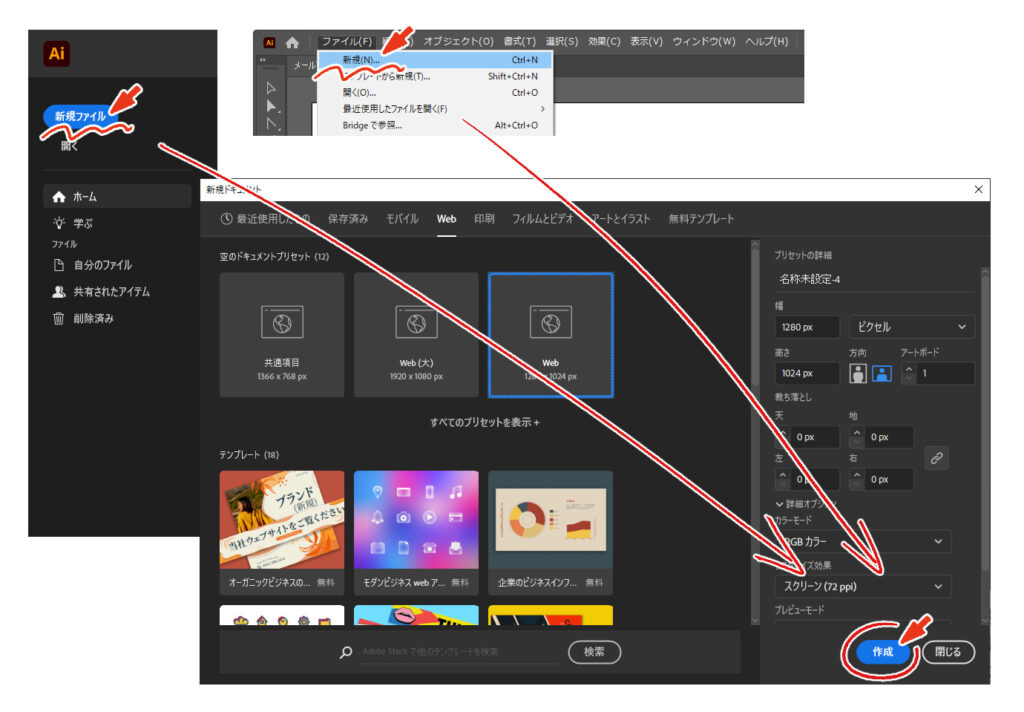
Task: Open the ウィンドウ(W) menu
Action: [704, 41]
